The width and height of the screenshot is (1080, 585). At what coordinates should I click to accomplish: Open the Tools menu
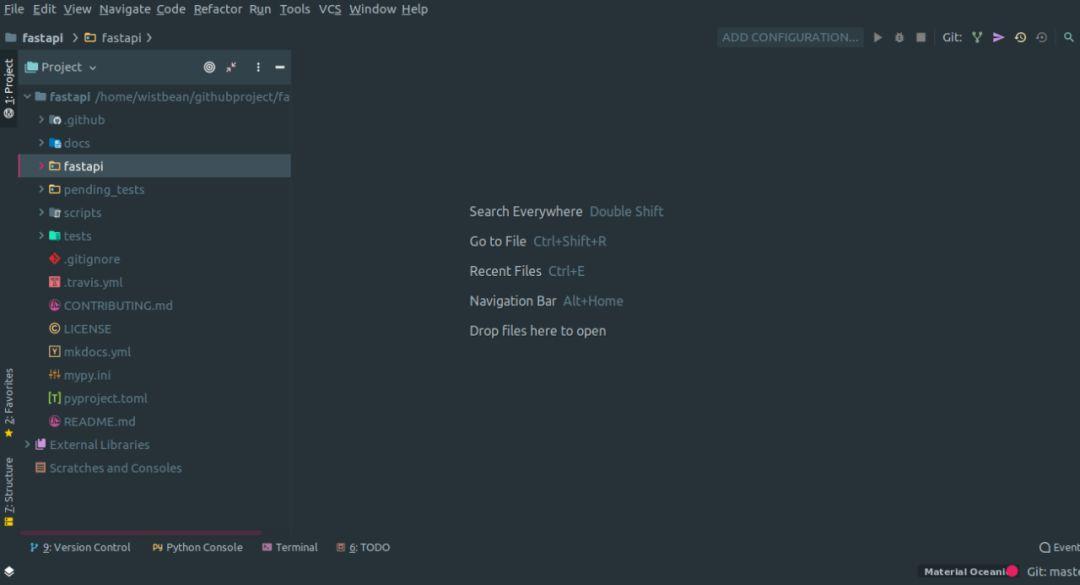[294, 9]
